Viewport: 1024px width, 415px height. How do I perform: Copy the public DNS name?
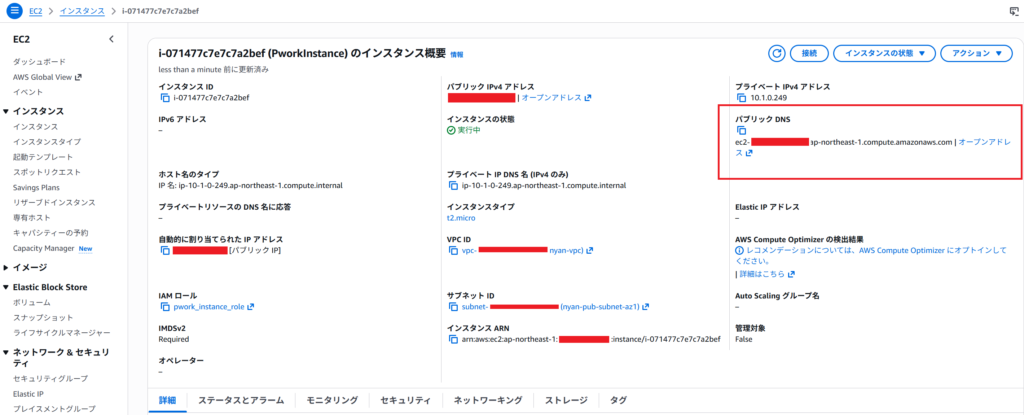click(741, 130)
